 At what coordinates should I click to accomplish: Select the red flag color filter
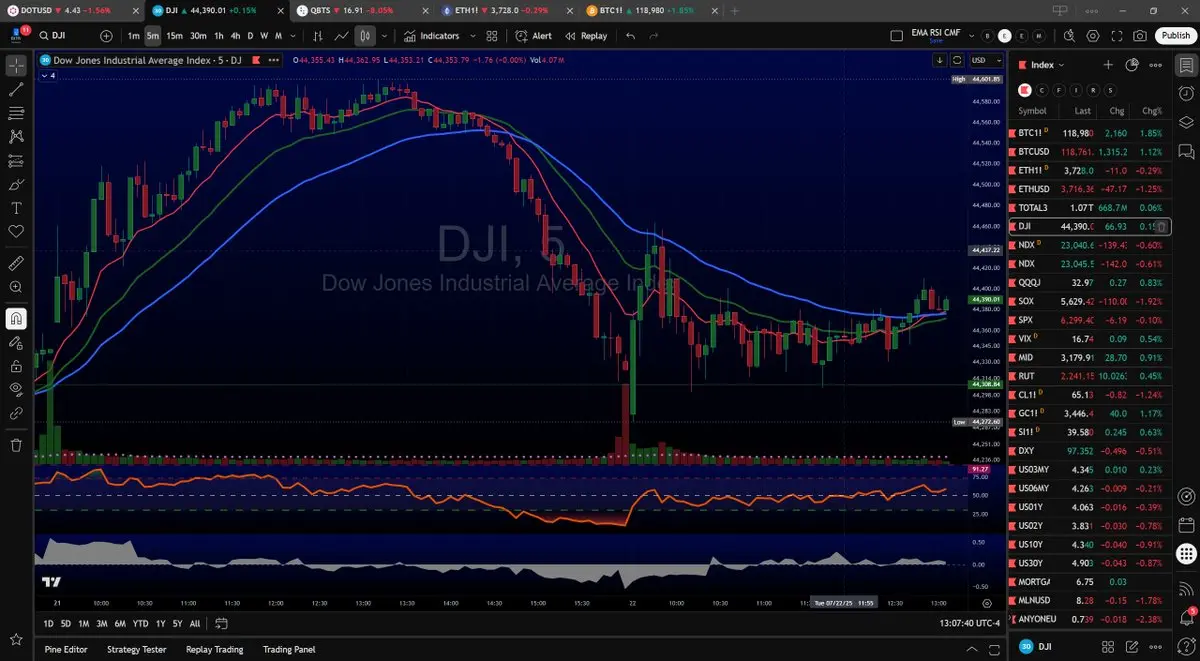(x=1025, y=90)
